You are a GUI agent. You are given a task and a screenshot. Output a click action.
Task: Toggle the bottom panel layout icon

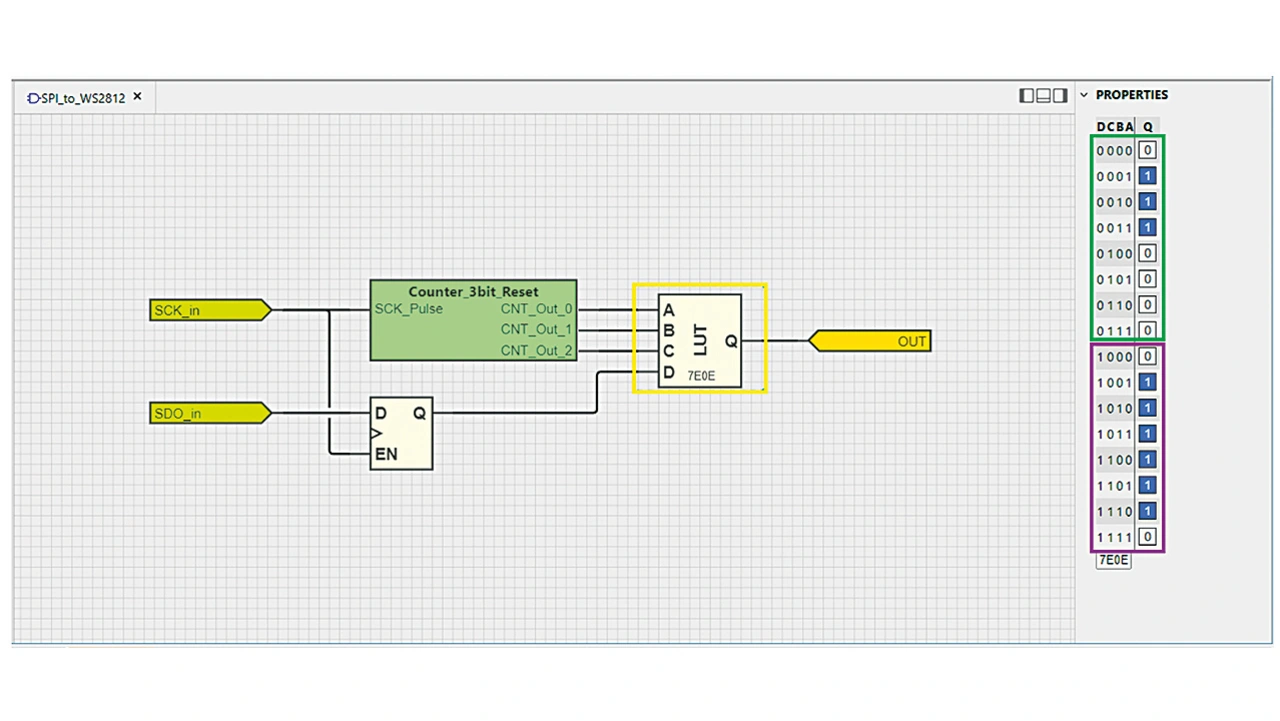(x=1043, y=96)
